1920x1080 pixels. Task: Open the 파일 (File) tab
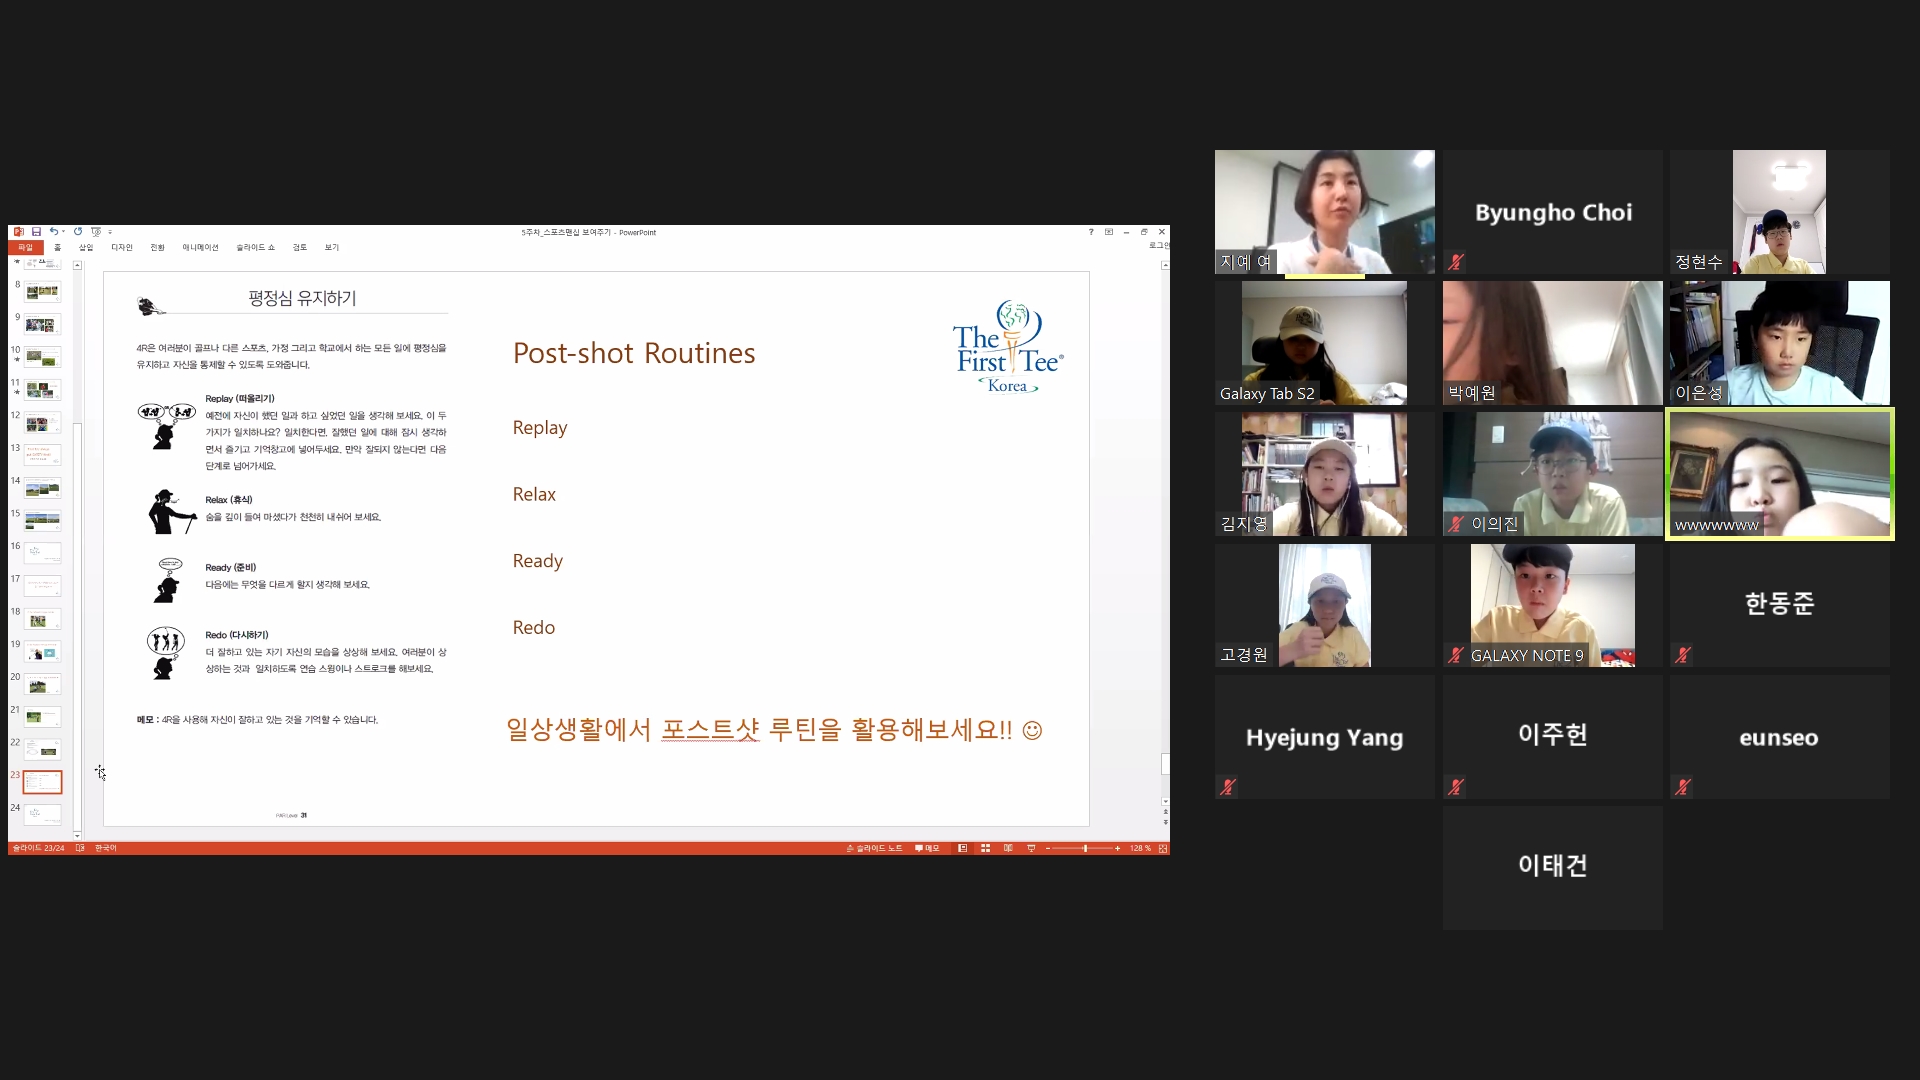[x=25, y=247]
